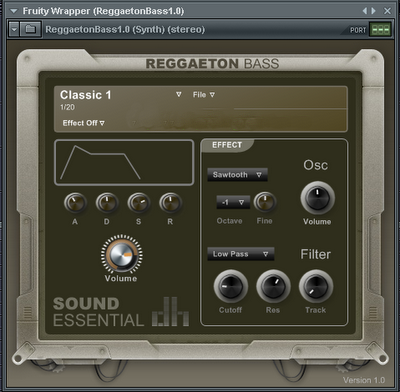400x392 pixels.
Task: Select the EFFECT tab
Action: pyautogui.click(x=227, y=145)
